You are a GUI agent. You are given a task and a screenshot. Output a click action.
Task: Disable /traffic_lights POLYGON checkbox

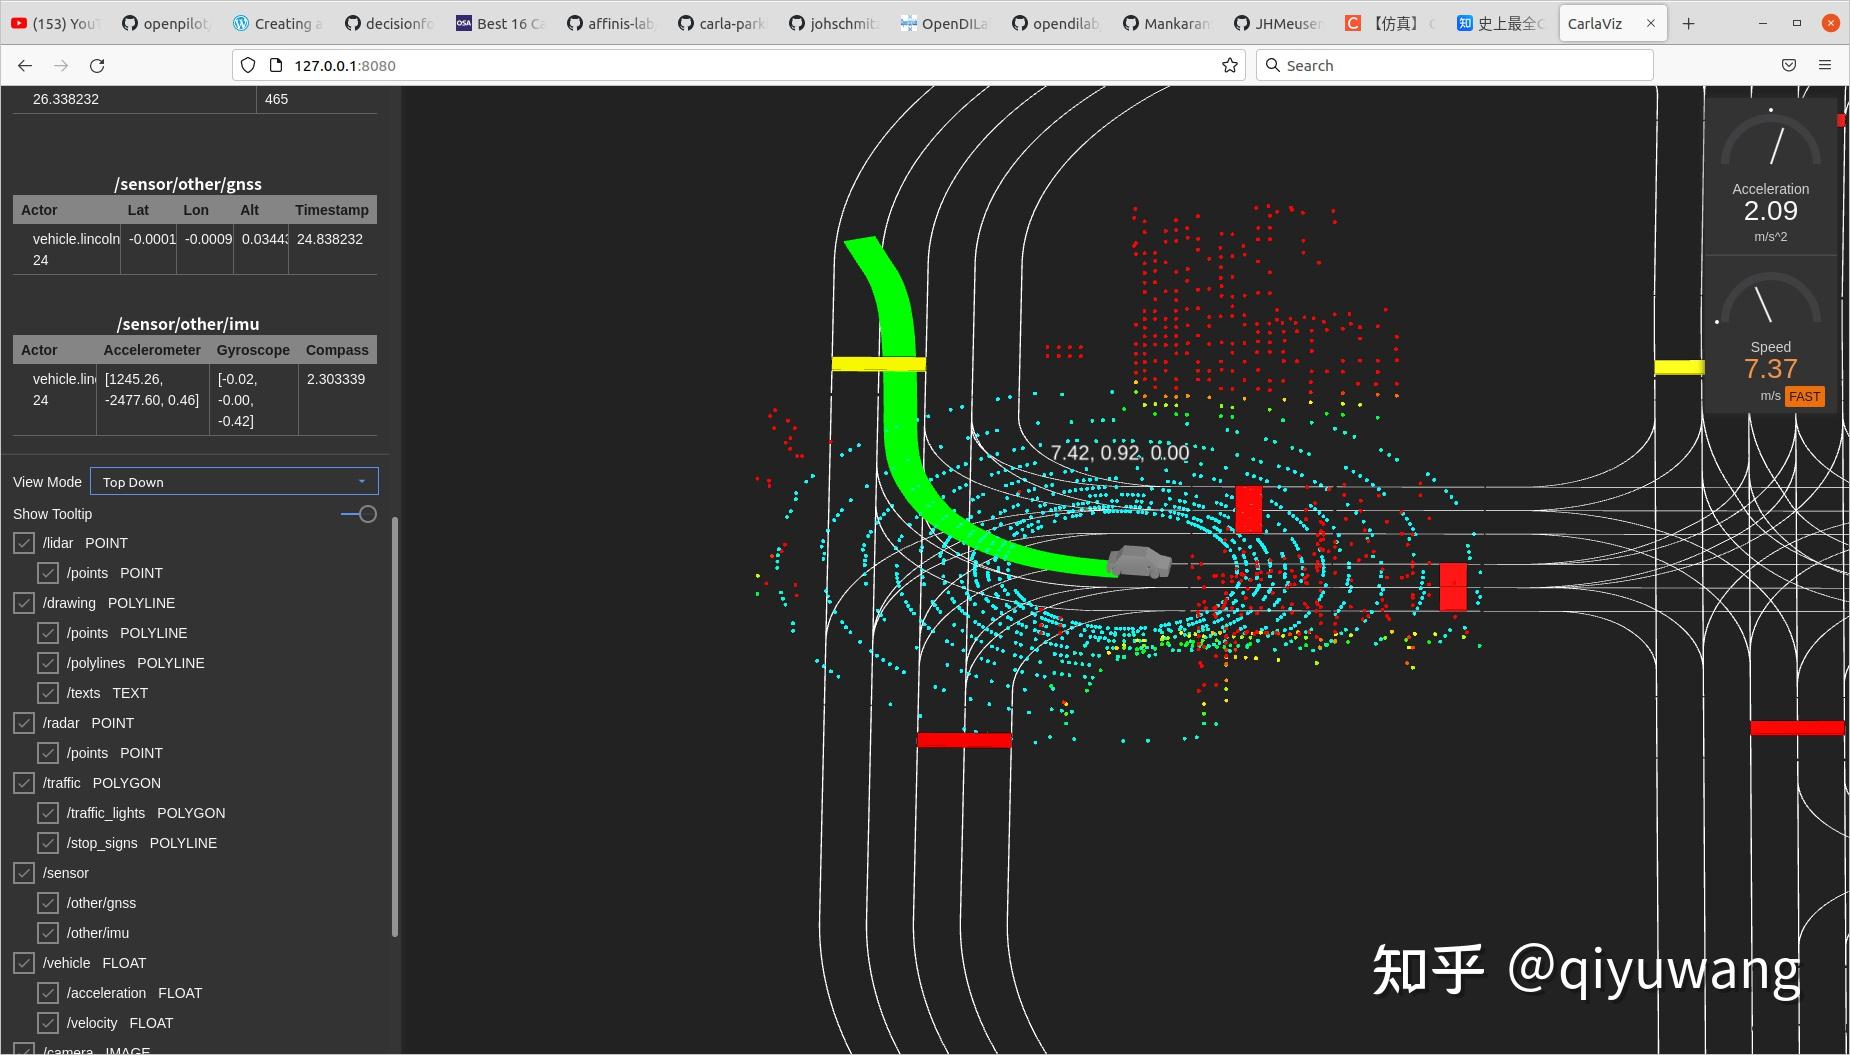point(48,813)
